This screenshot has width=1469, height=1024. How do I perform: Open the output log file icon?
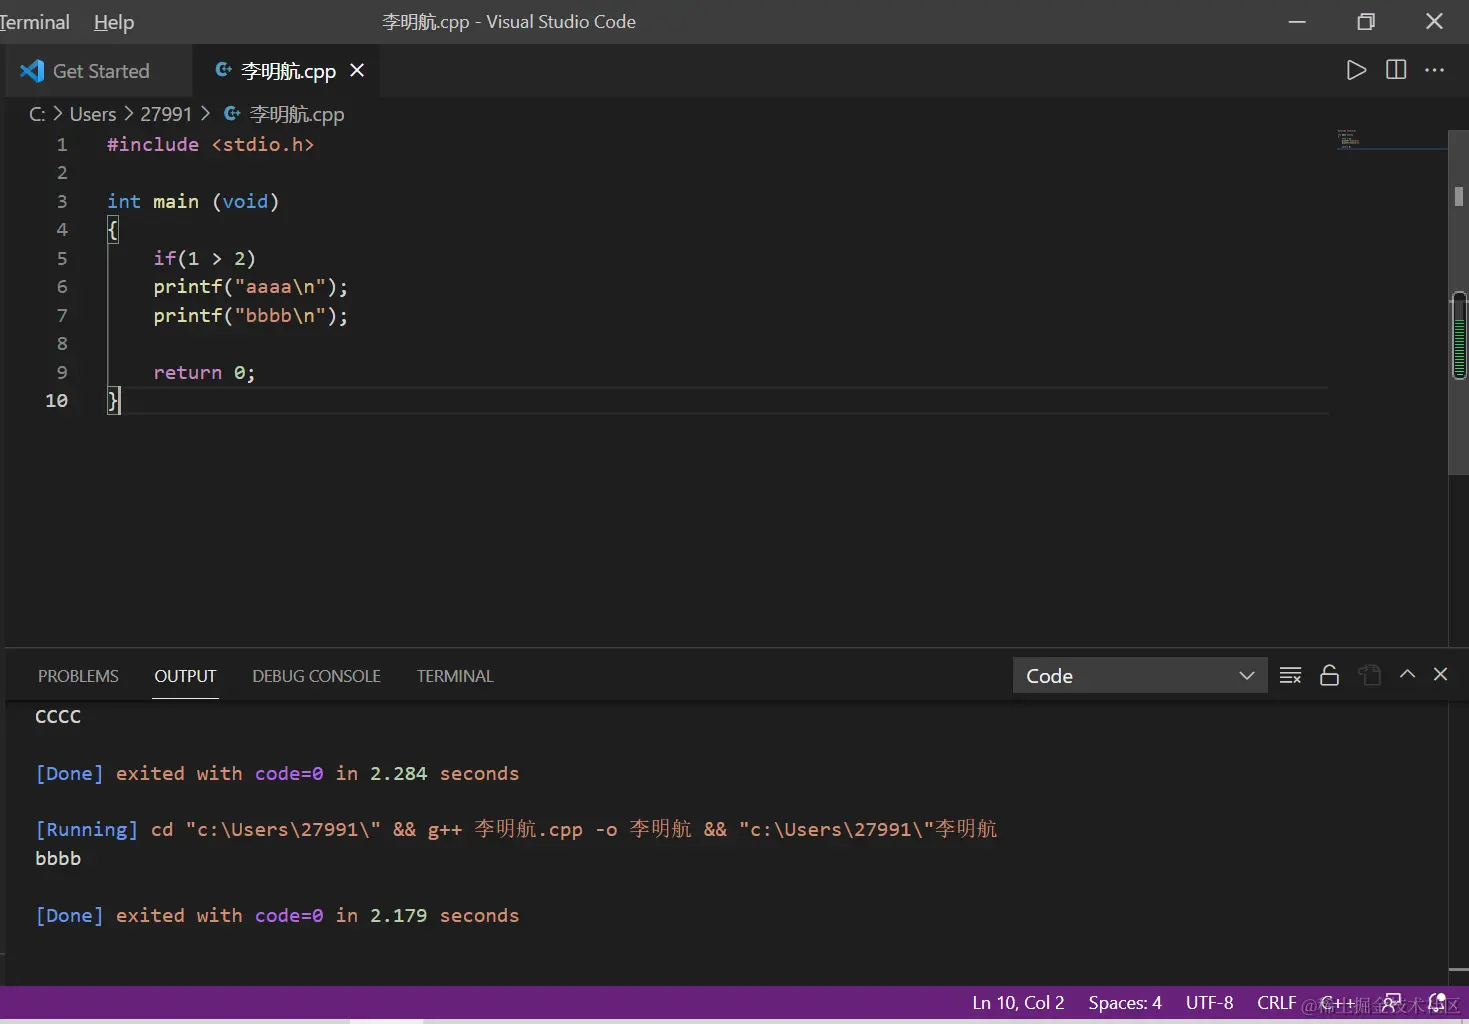tap(1369, 675)
